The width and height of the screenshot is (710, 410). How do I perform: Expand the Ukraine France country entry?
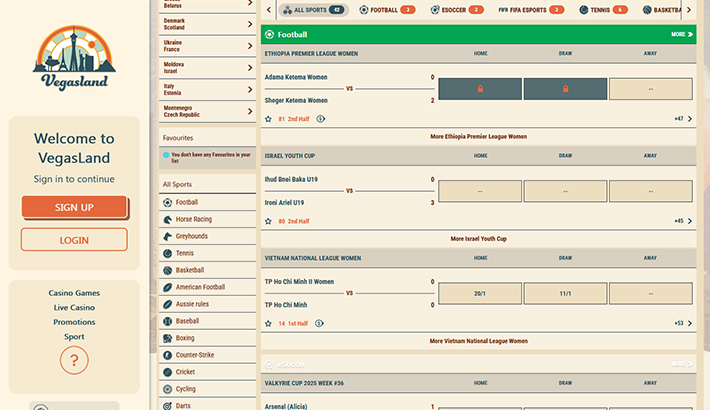point(207,46)
